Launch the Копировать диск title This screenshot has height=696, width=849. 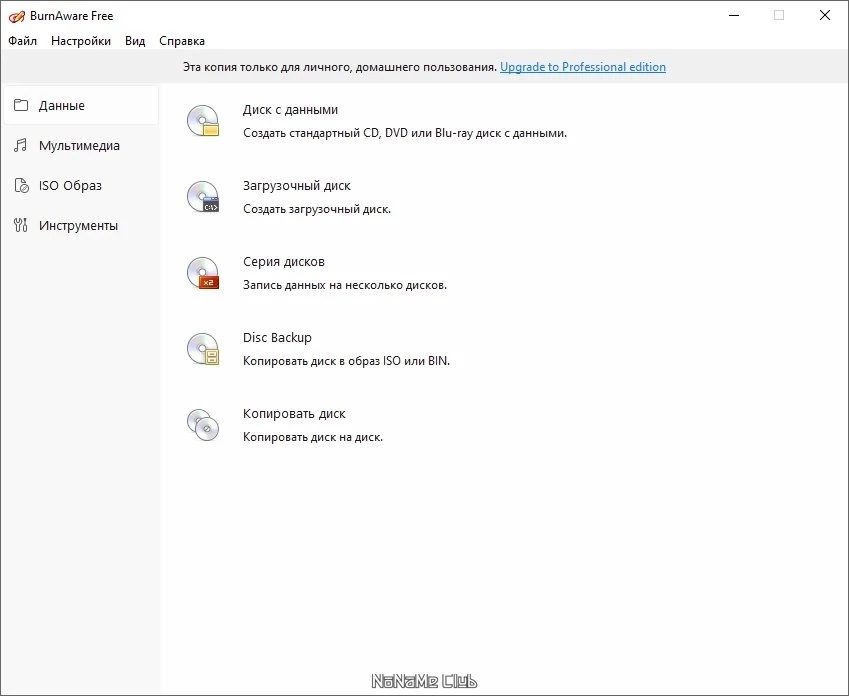point(294,414)
